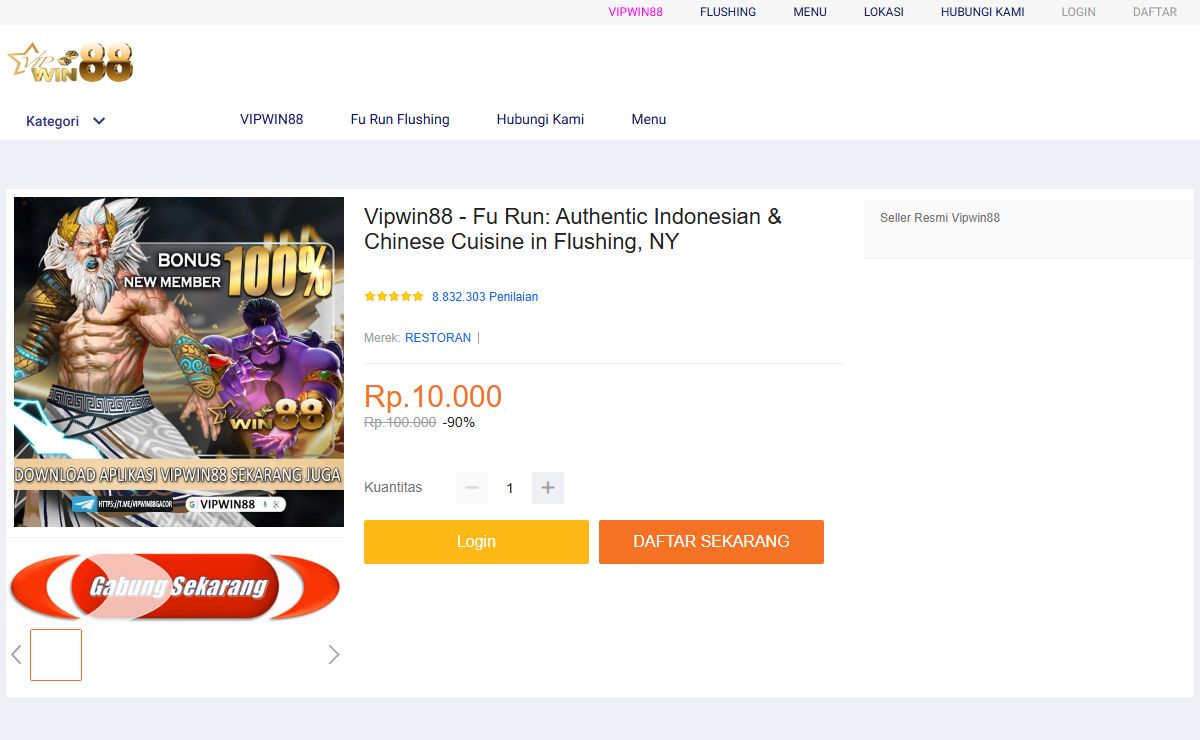Click the star rating icons
This screenshot has height=740, width=1200.
(394, 297)
